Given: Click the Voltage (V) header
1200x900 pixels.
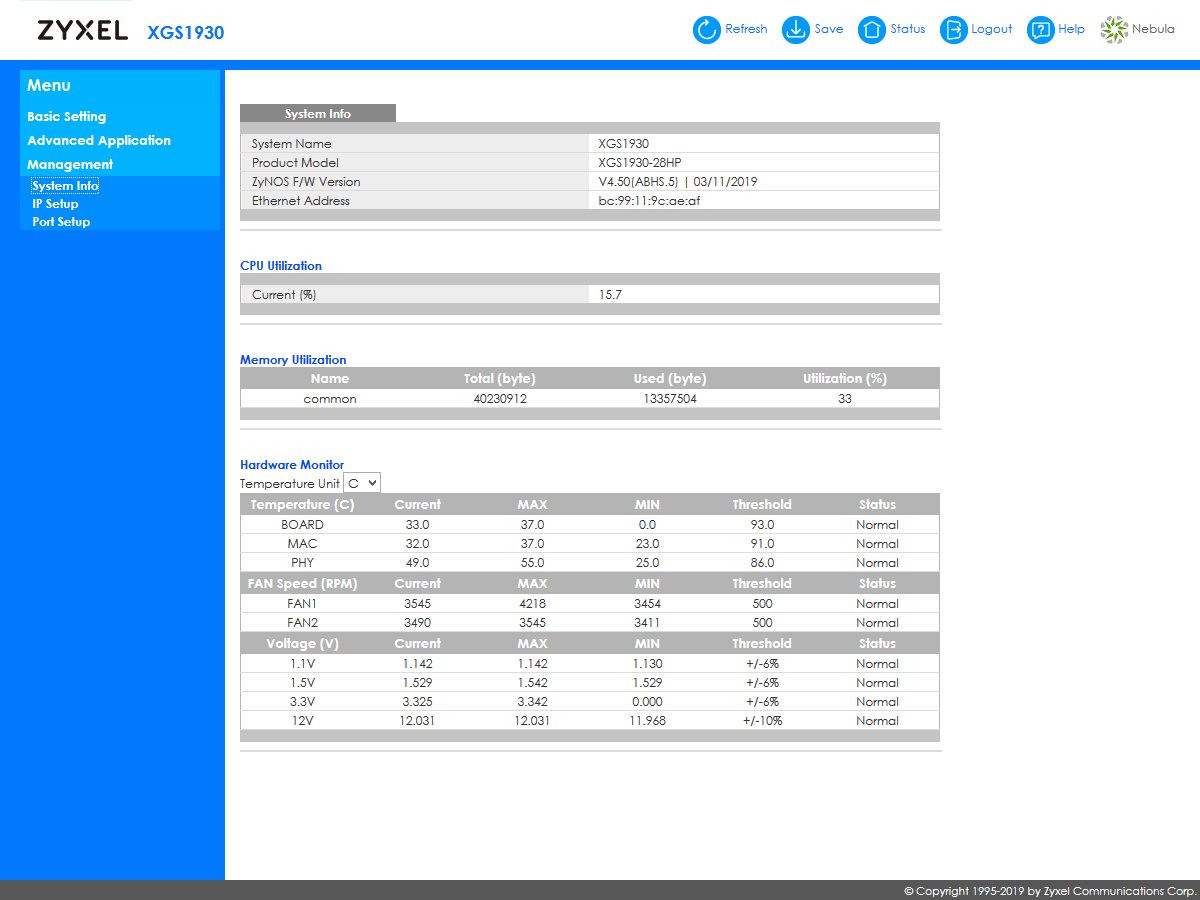Looking at the screenshot, I should 302,644.
